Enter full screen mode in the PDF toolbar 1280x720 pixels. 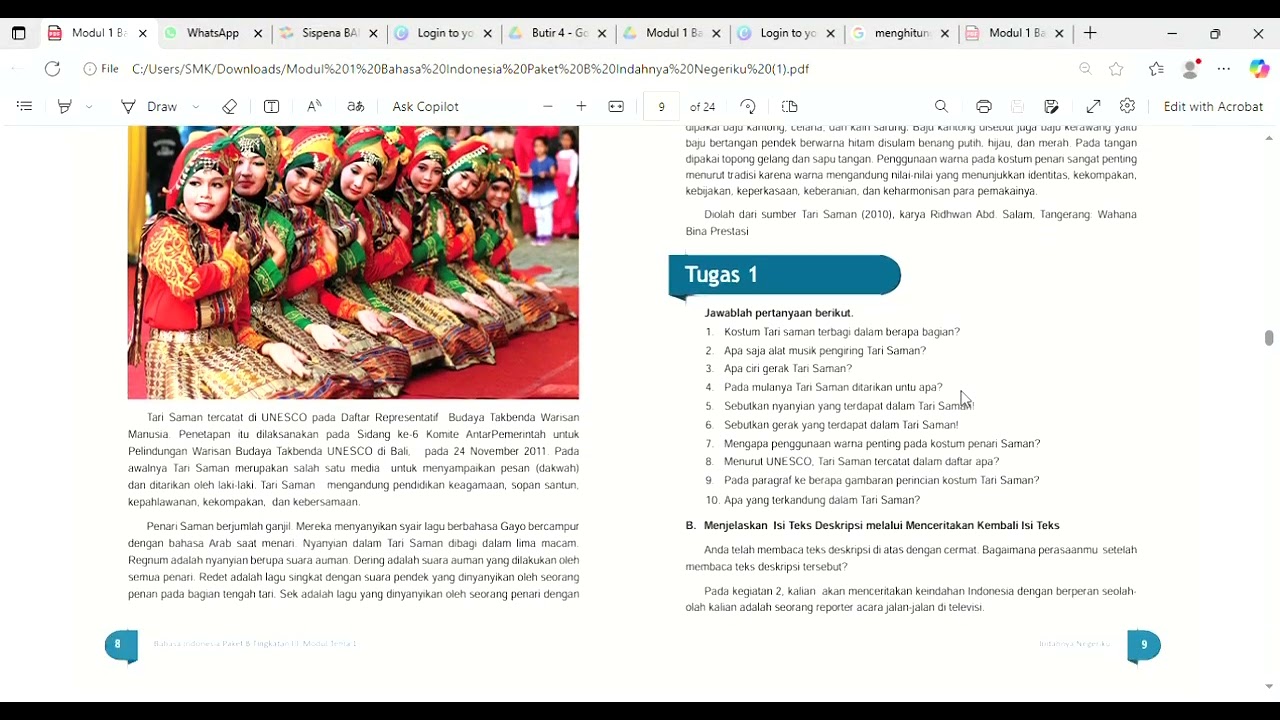(x=1094, y=106)
